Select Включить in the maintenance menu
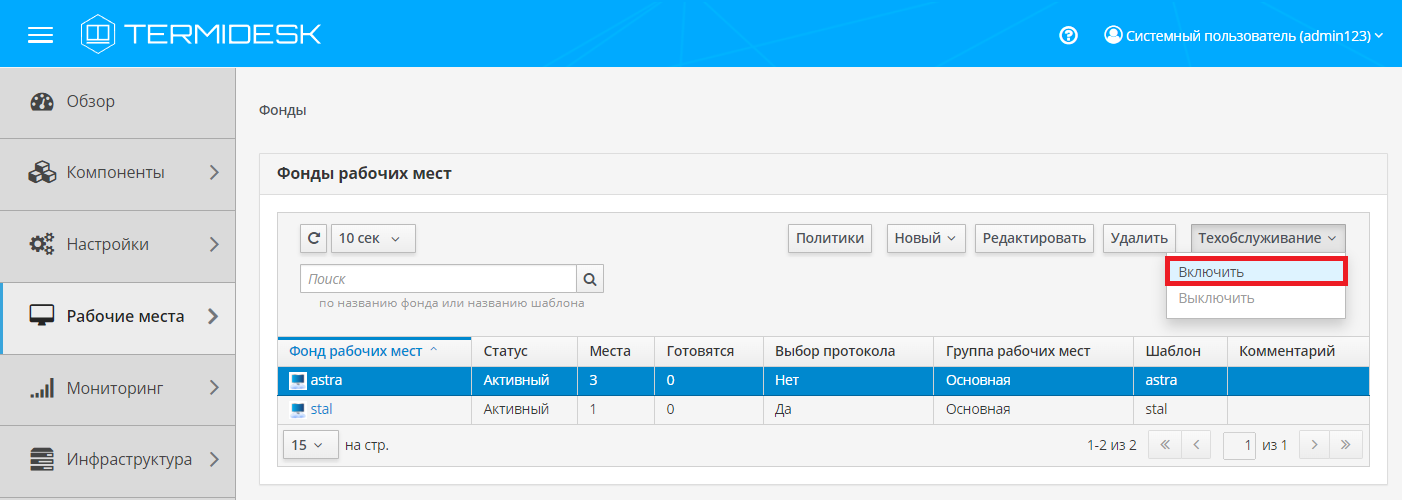This screenshot has height=500, width=1402. 1256,272
